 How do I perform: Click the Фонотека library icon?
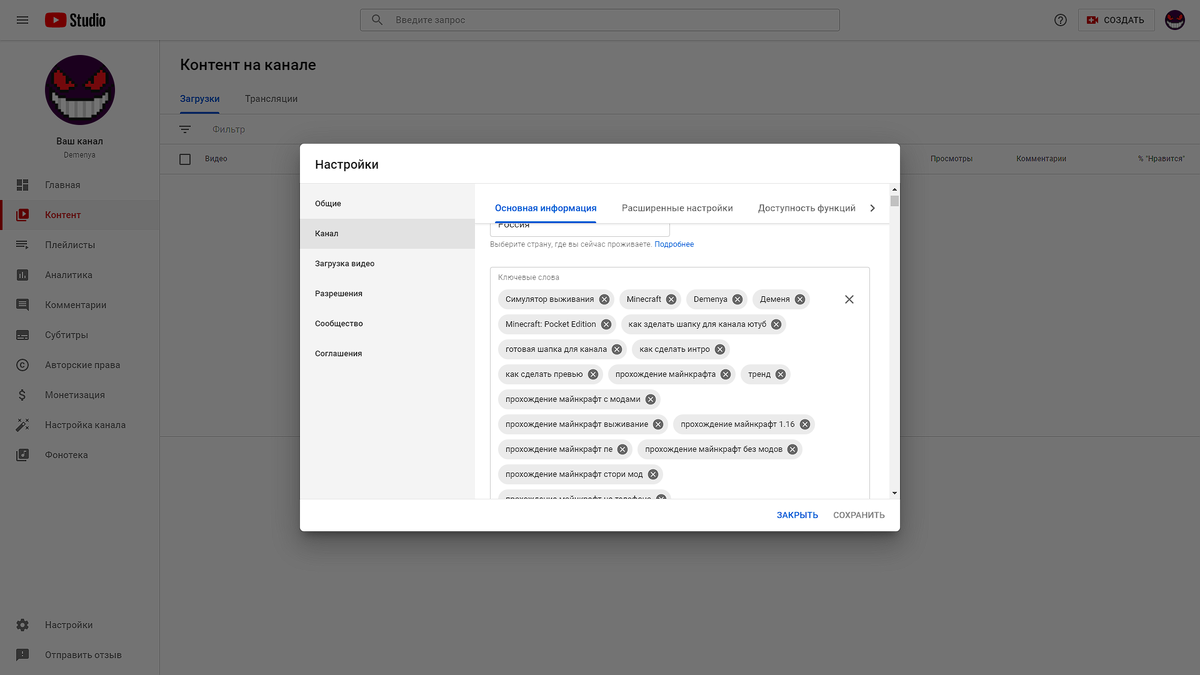(x=22, y=455)
